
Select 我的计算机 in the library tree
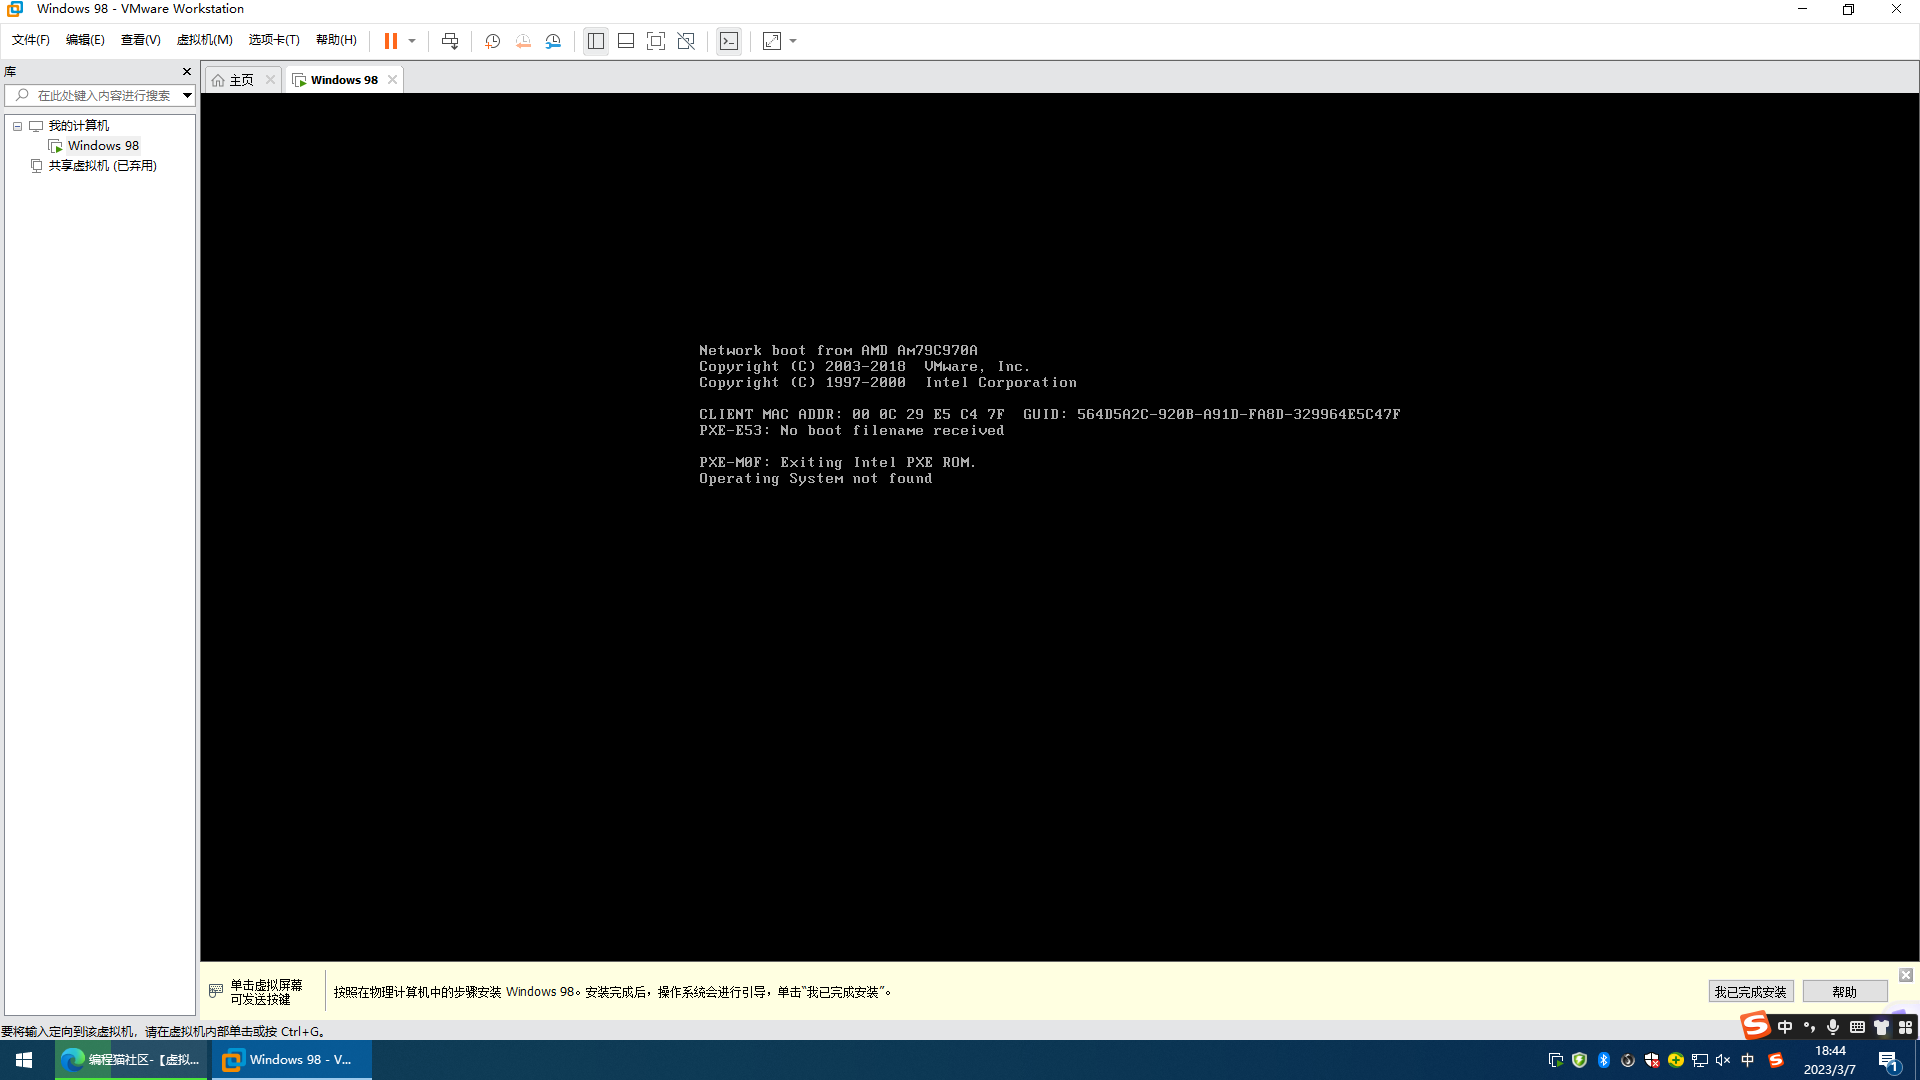click(x=79, y=126)
